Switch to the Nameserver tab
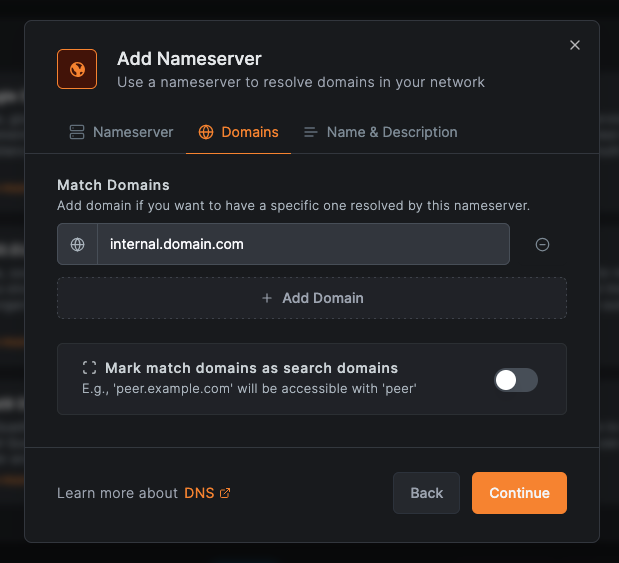 coord(121,132)
